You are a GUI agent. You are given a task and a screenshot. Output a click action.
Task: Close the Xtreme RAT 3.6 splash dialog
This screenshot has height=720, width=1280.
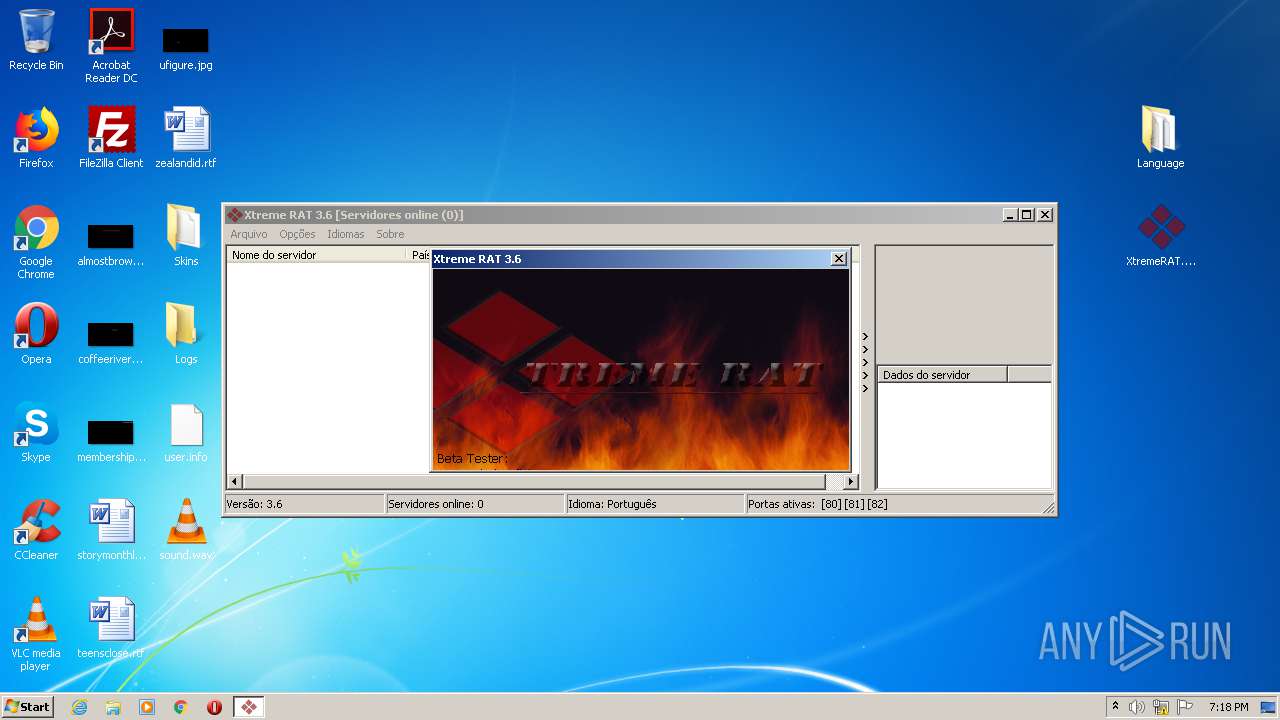[x=839, y=259]
